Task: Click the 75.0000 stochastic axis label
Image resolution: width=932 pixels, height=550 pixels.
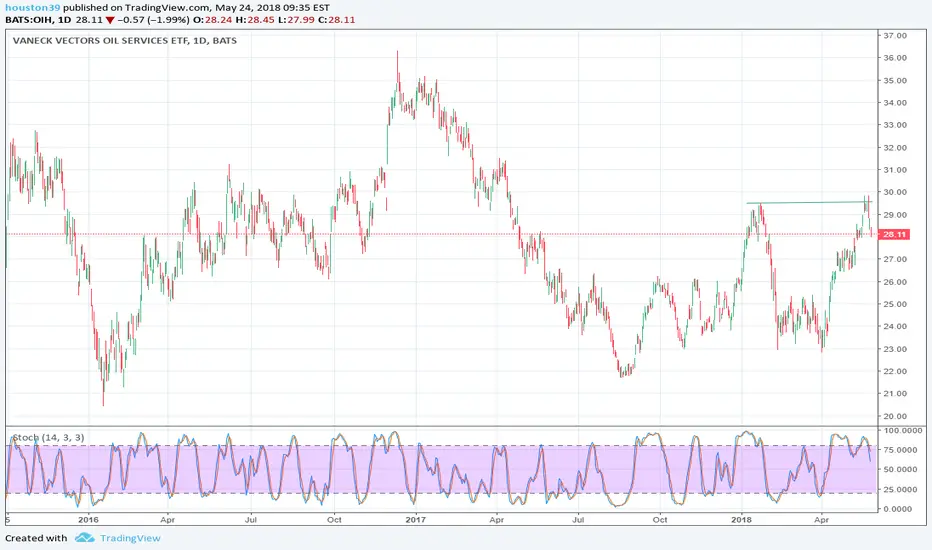Action: pyautogui.click(x=901, y=450)
